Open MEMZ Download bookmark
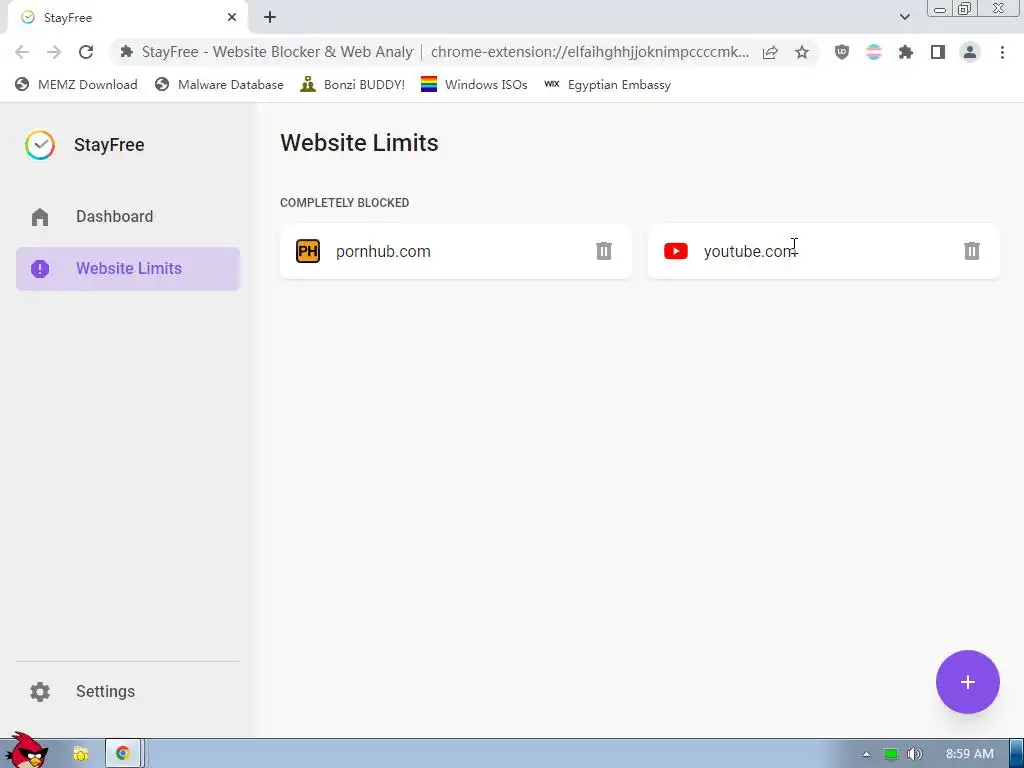 point(76,85)
